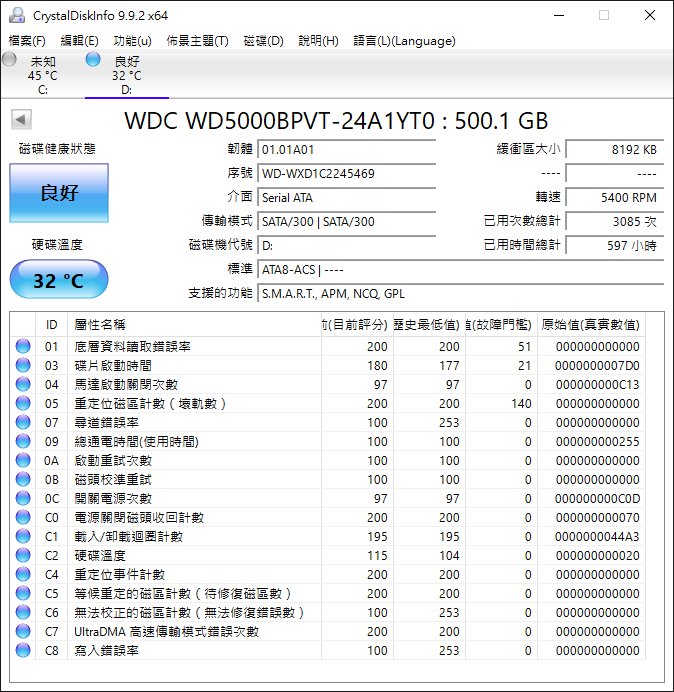The height and width of the screenshot is (692, 674).
Task: Click status orb for attribute 05 row
Action: coord(23,403)
